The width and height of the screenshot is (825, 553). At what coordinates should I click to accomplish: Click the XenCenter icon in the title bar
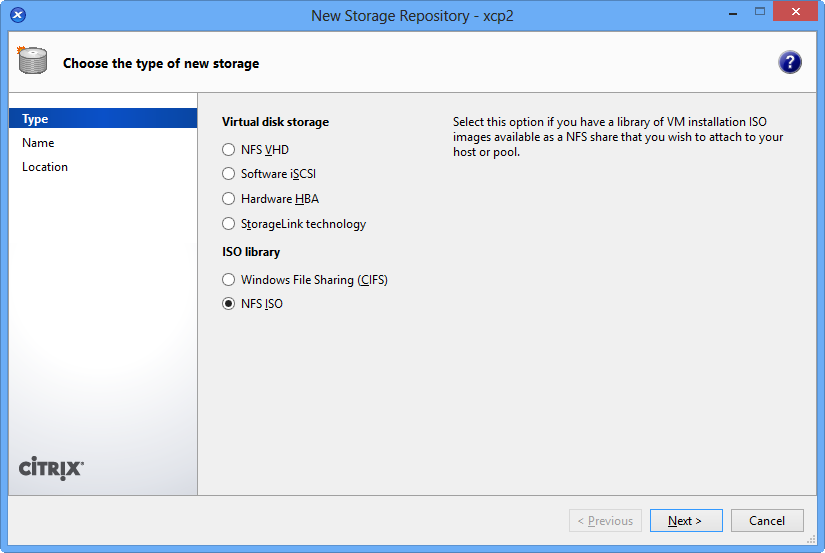[x=18, y=15]
